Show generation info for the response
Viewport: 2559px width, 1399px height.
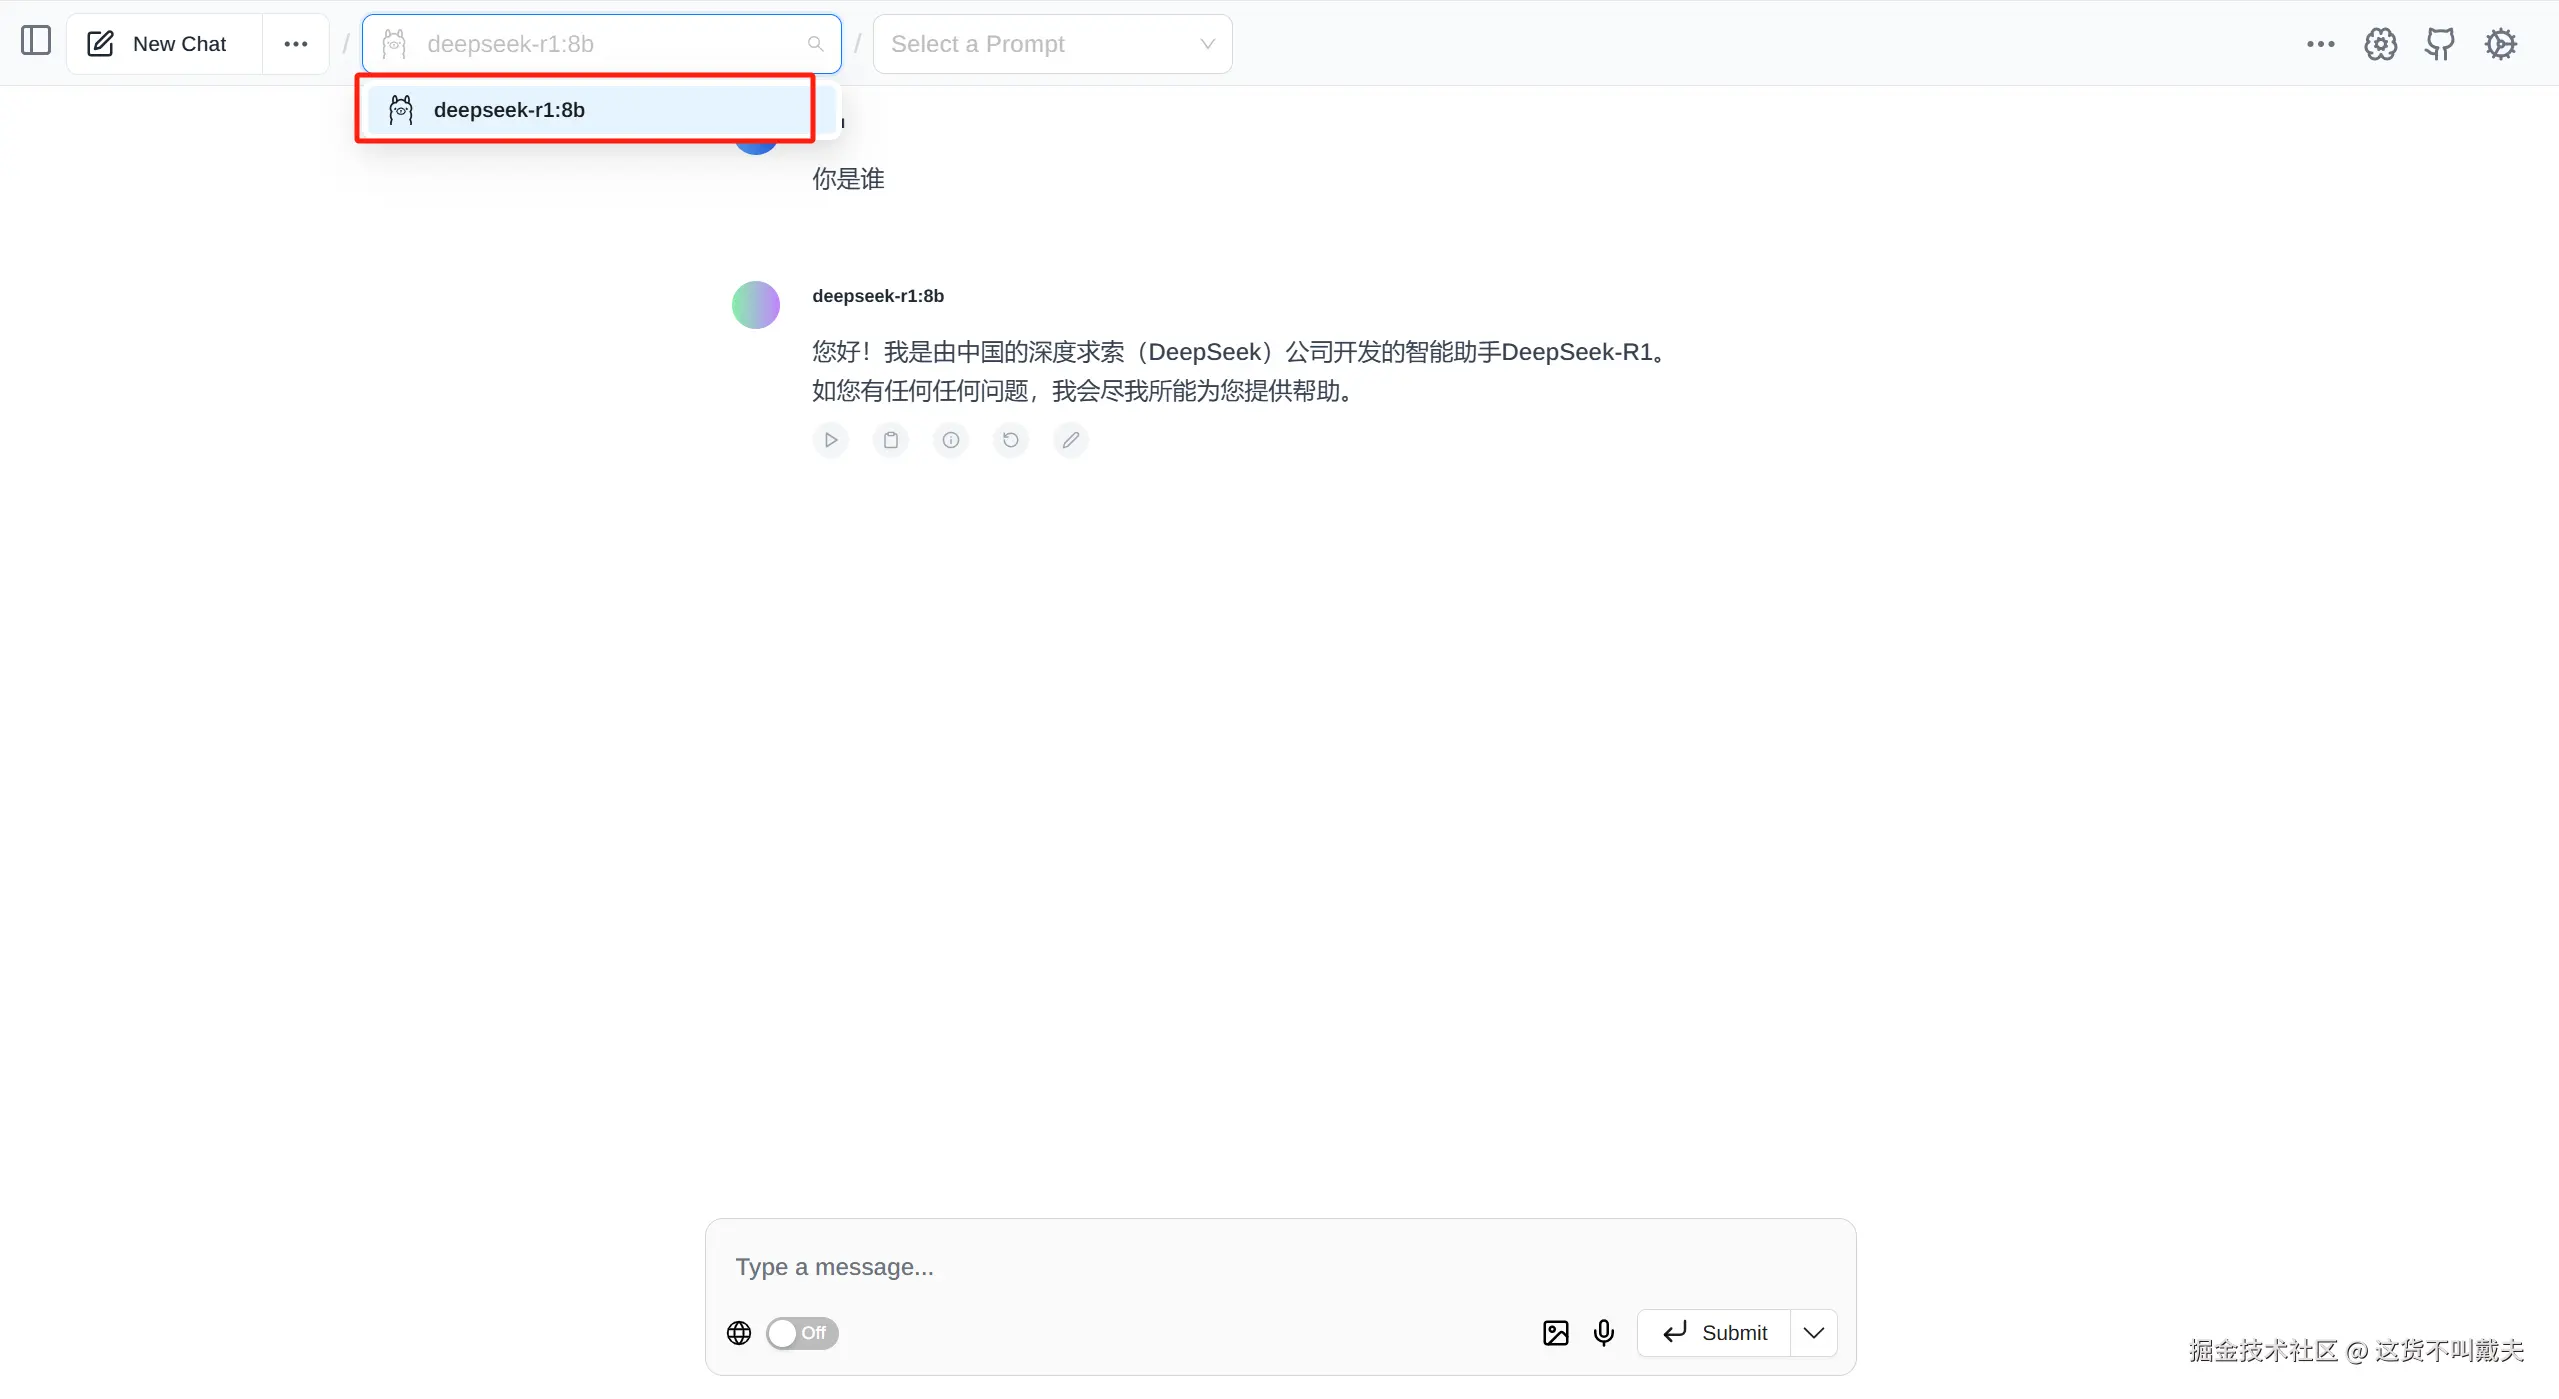[950, 440]
